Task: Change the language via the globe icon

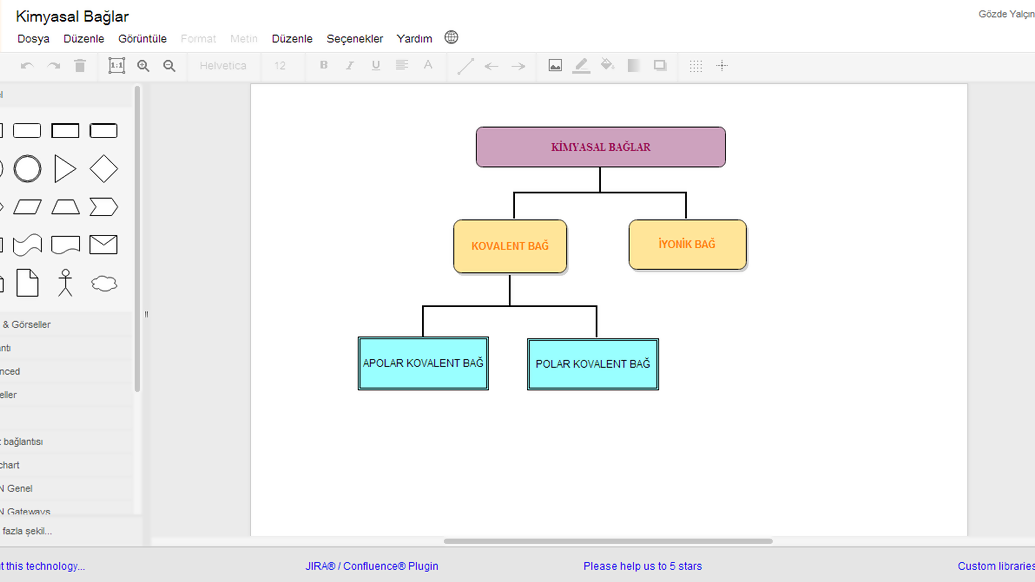Action: (451, 37)
